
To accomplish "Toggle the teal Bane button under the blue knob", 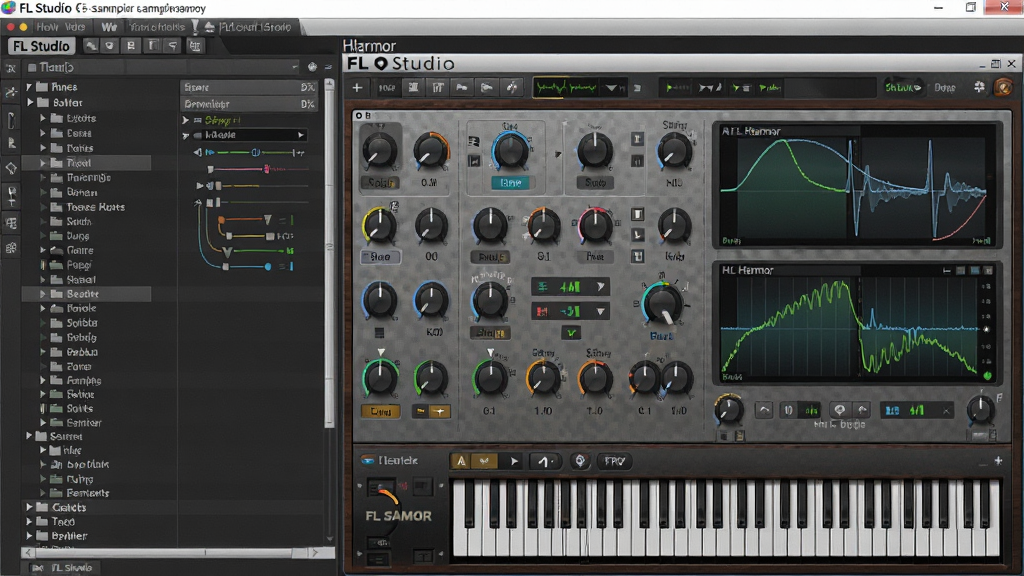I will pos(510,183).
